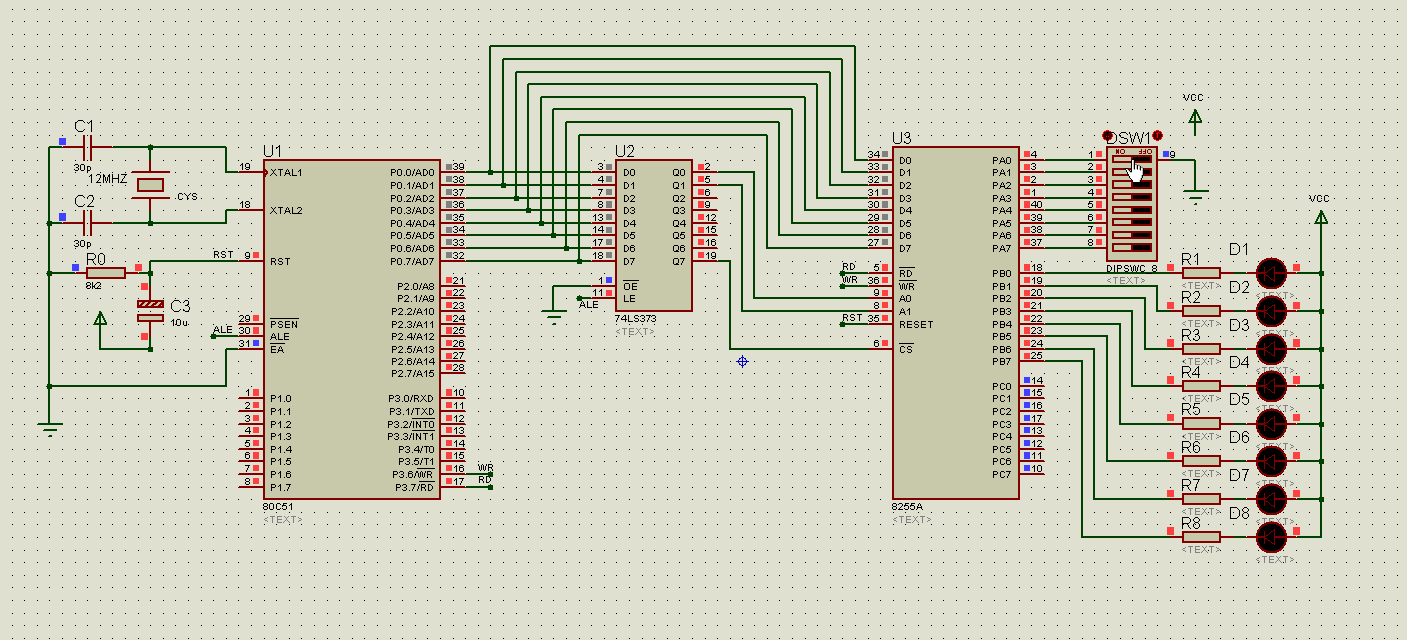Click the RST net label near U3 RESET

[852, 318]
